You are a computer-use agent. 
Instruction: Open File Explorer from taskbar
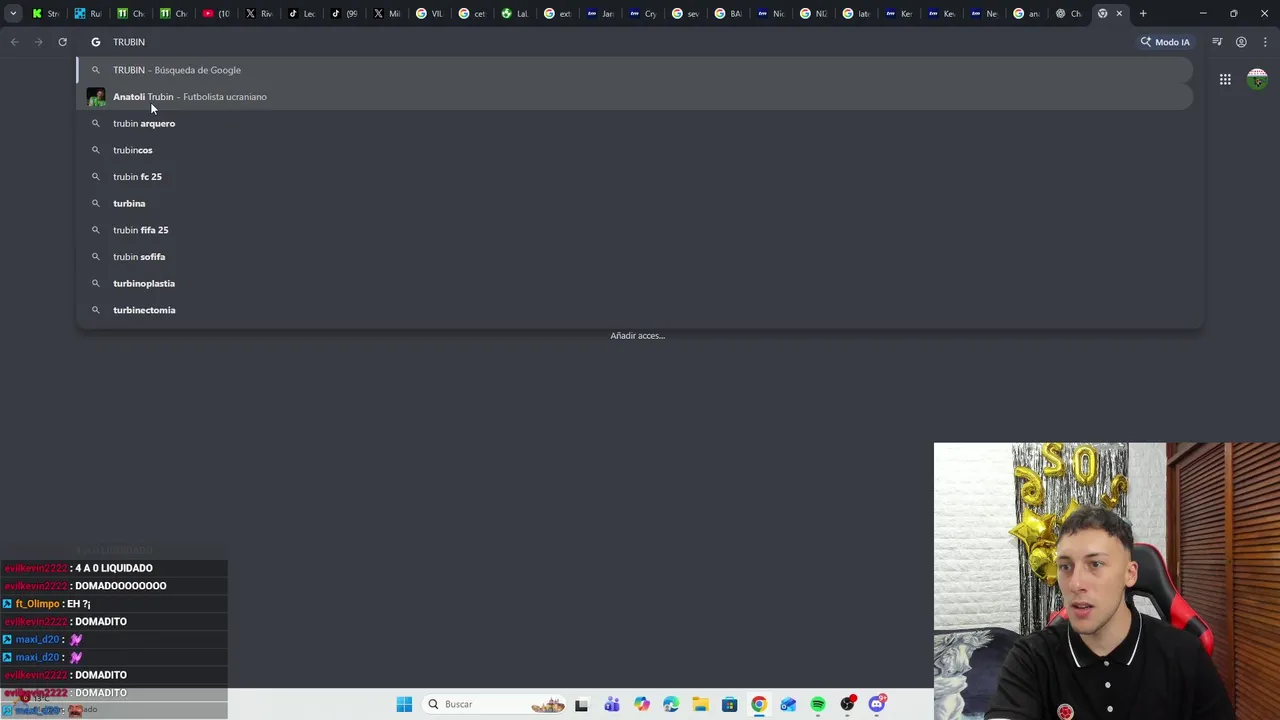(x=700, y=704)
